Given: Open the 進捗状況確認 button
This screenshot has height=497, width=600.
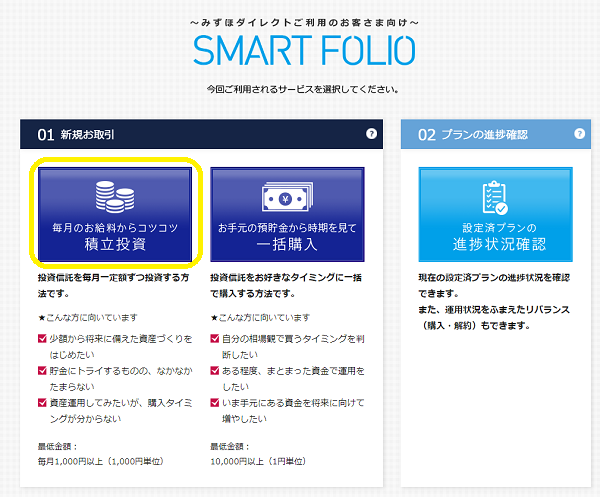Looking at the screenshot, I should click(496, 214).
